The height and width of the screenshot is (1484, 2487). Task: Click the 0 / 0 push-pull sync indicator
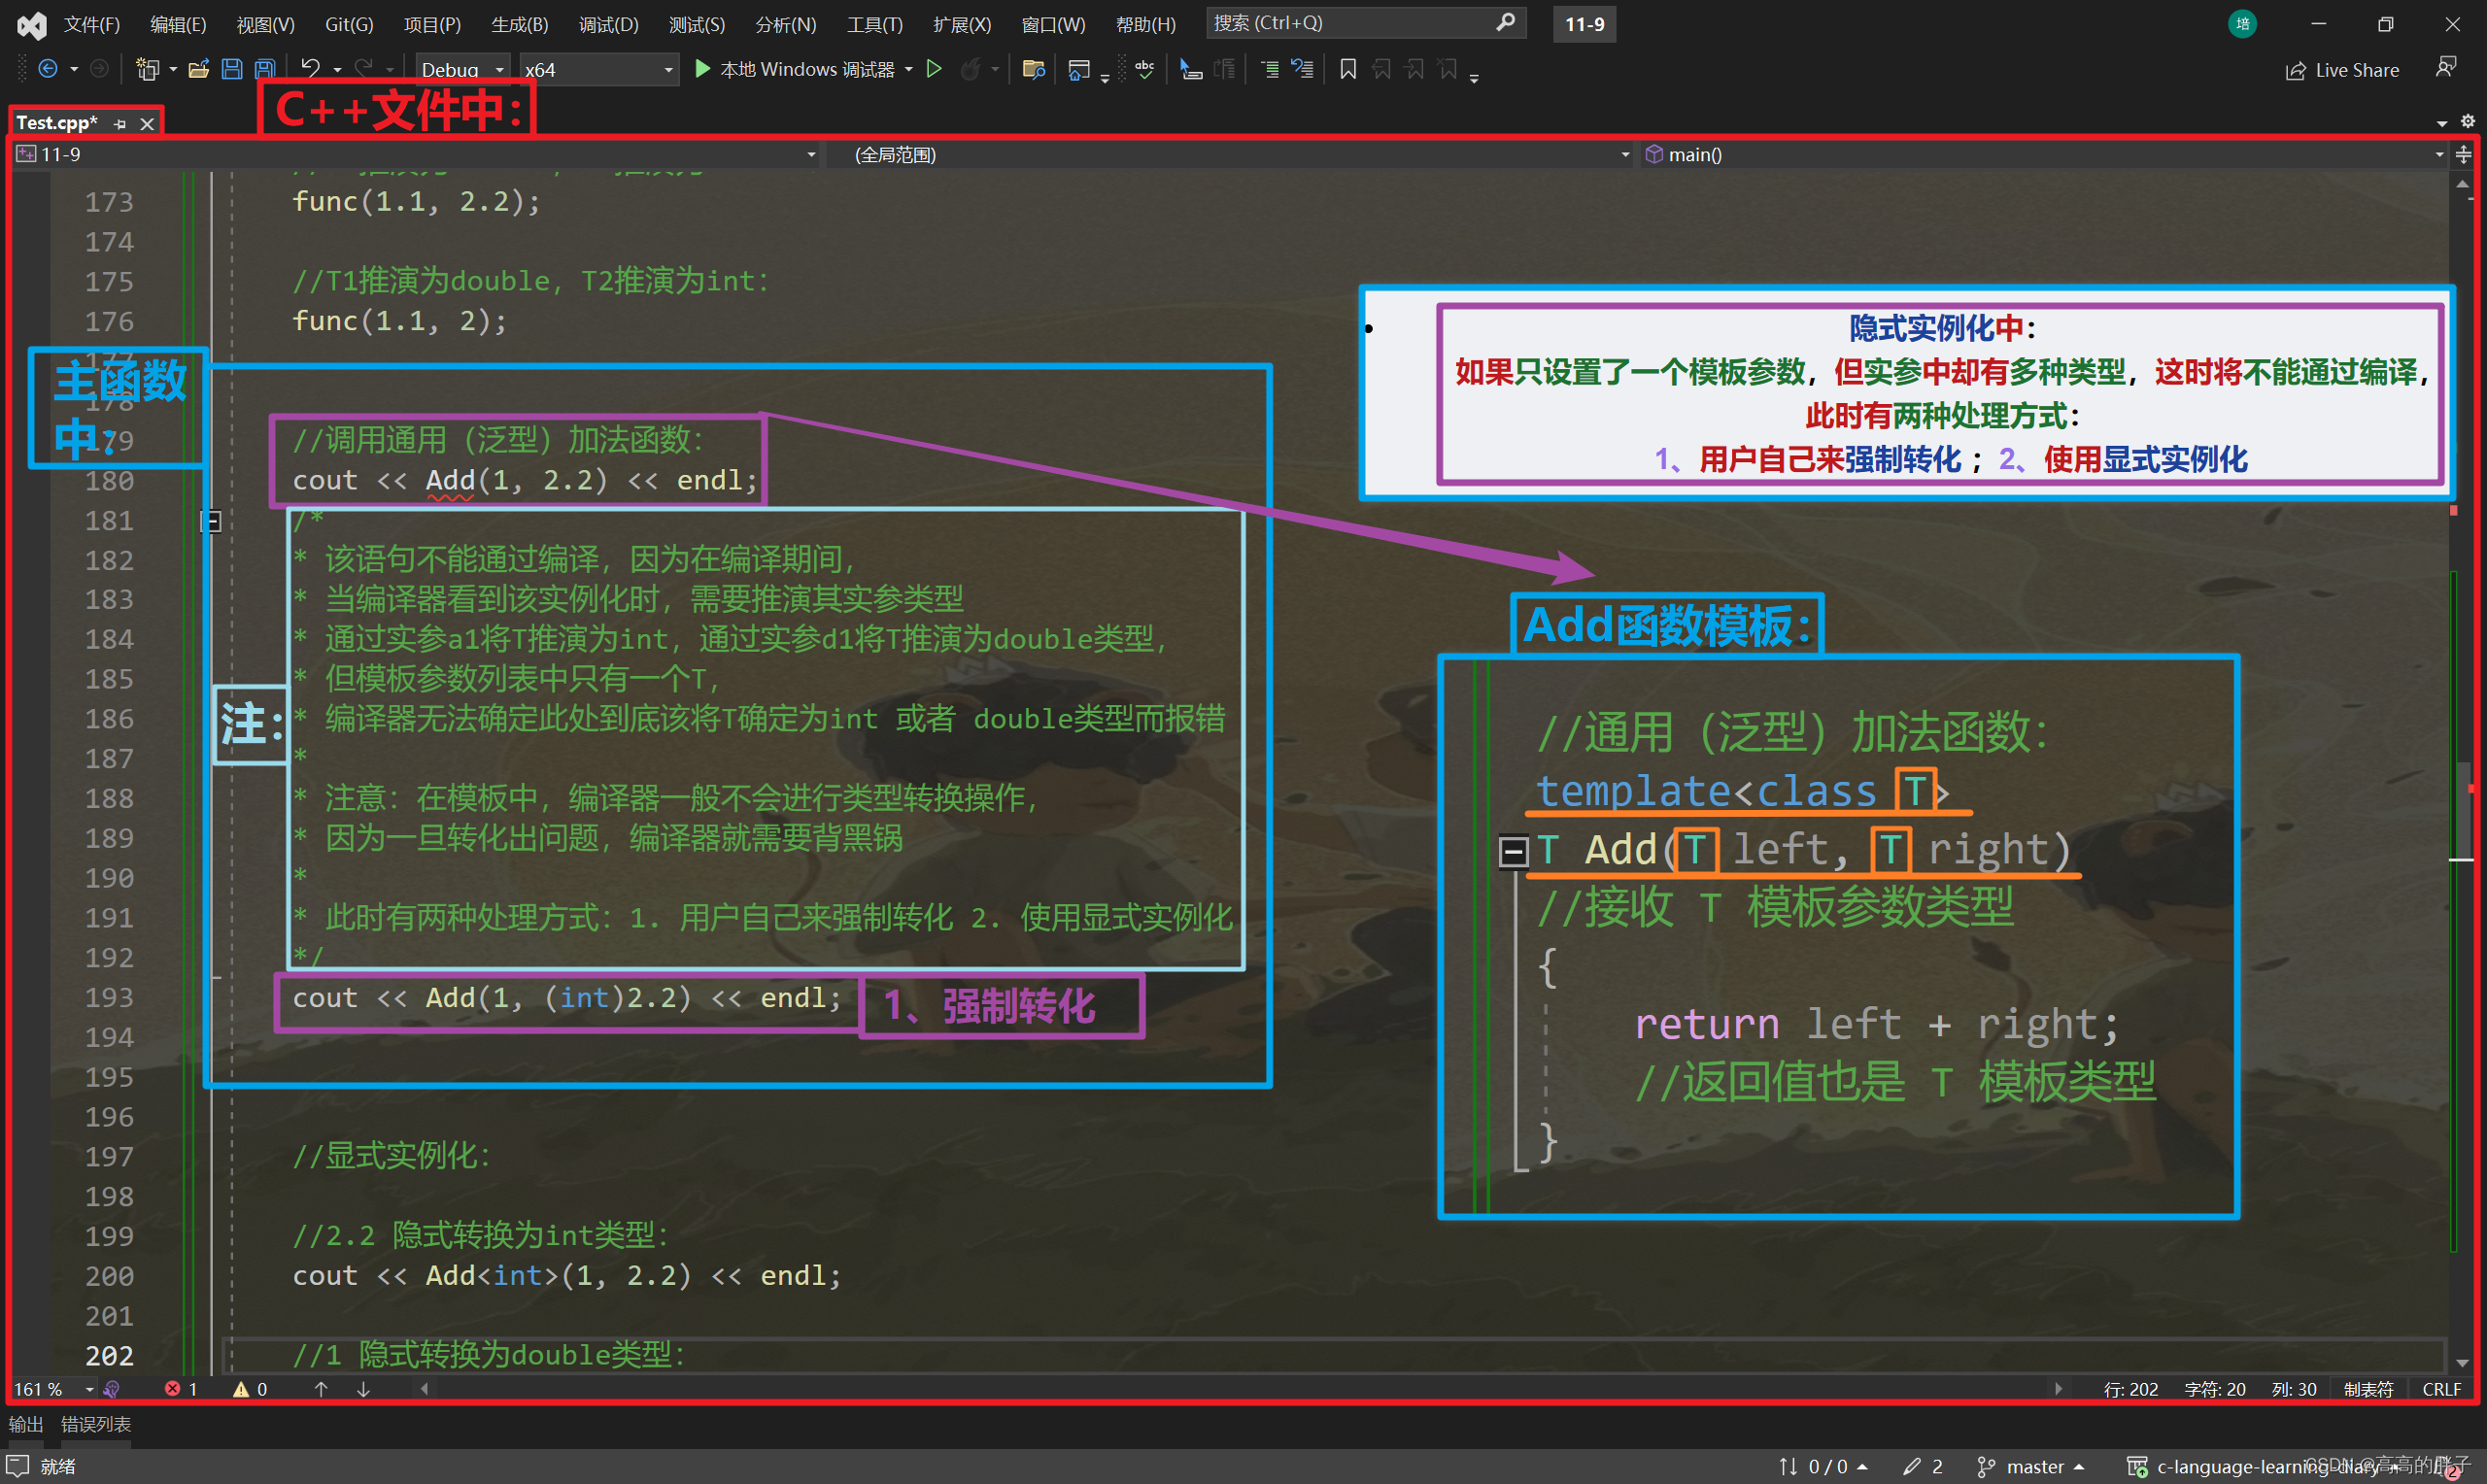1823,1466
